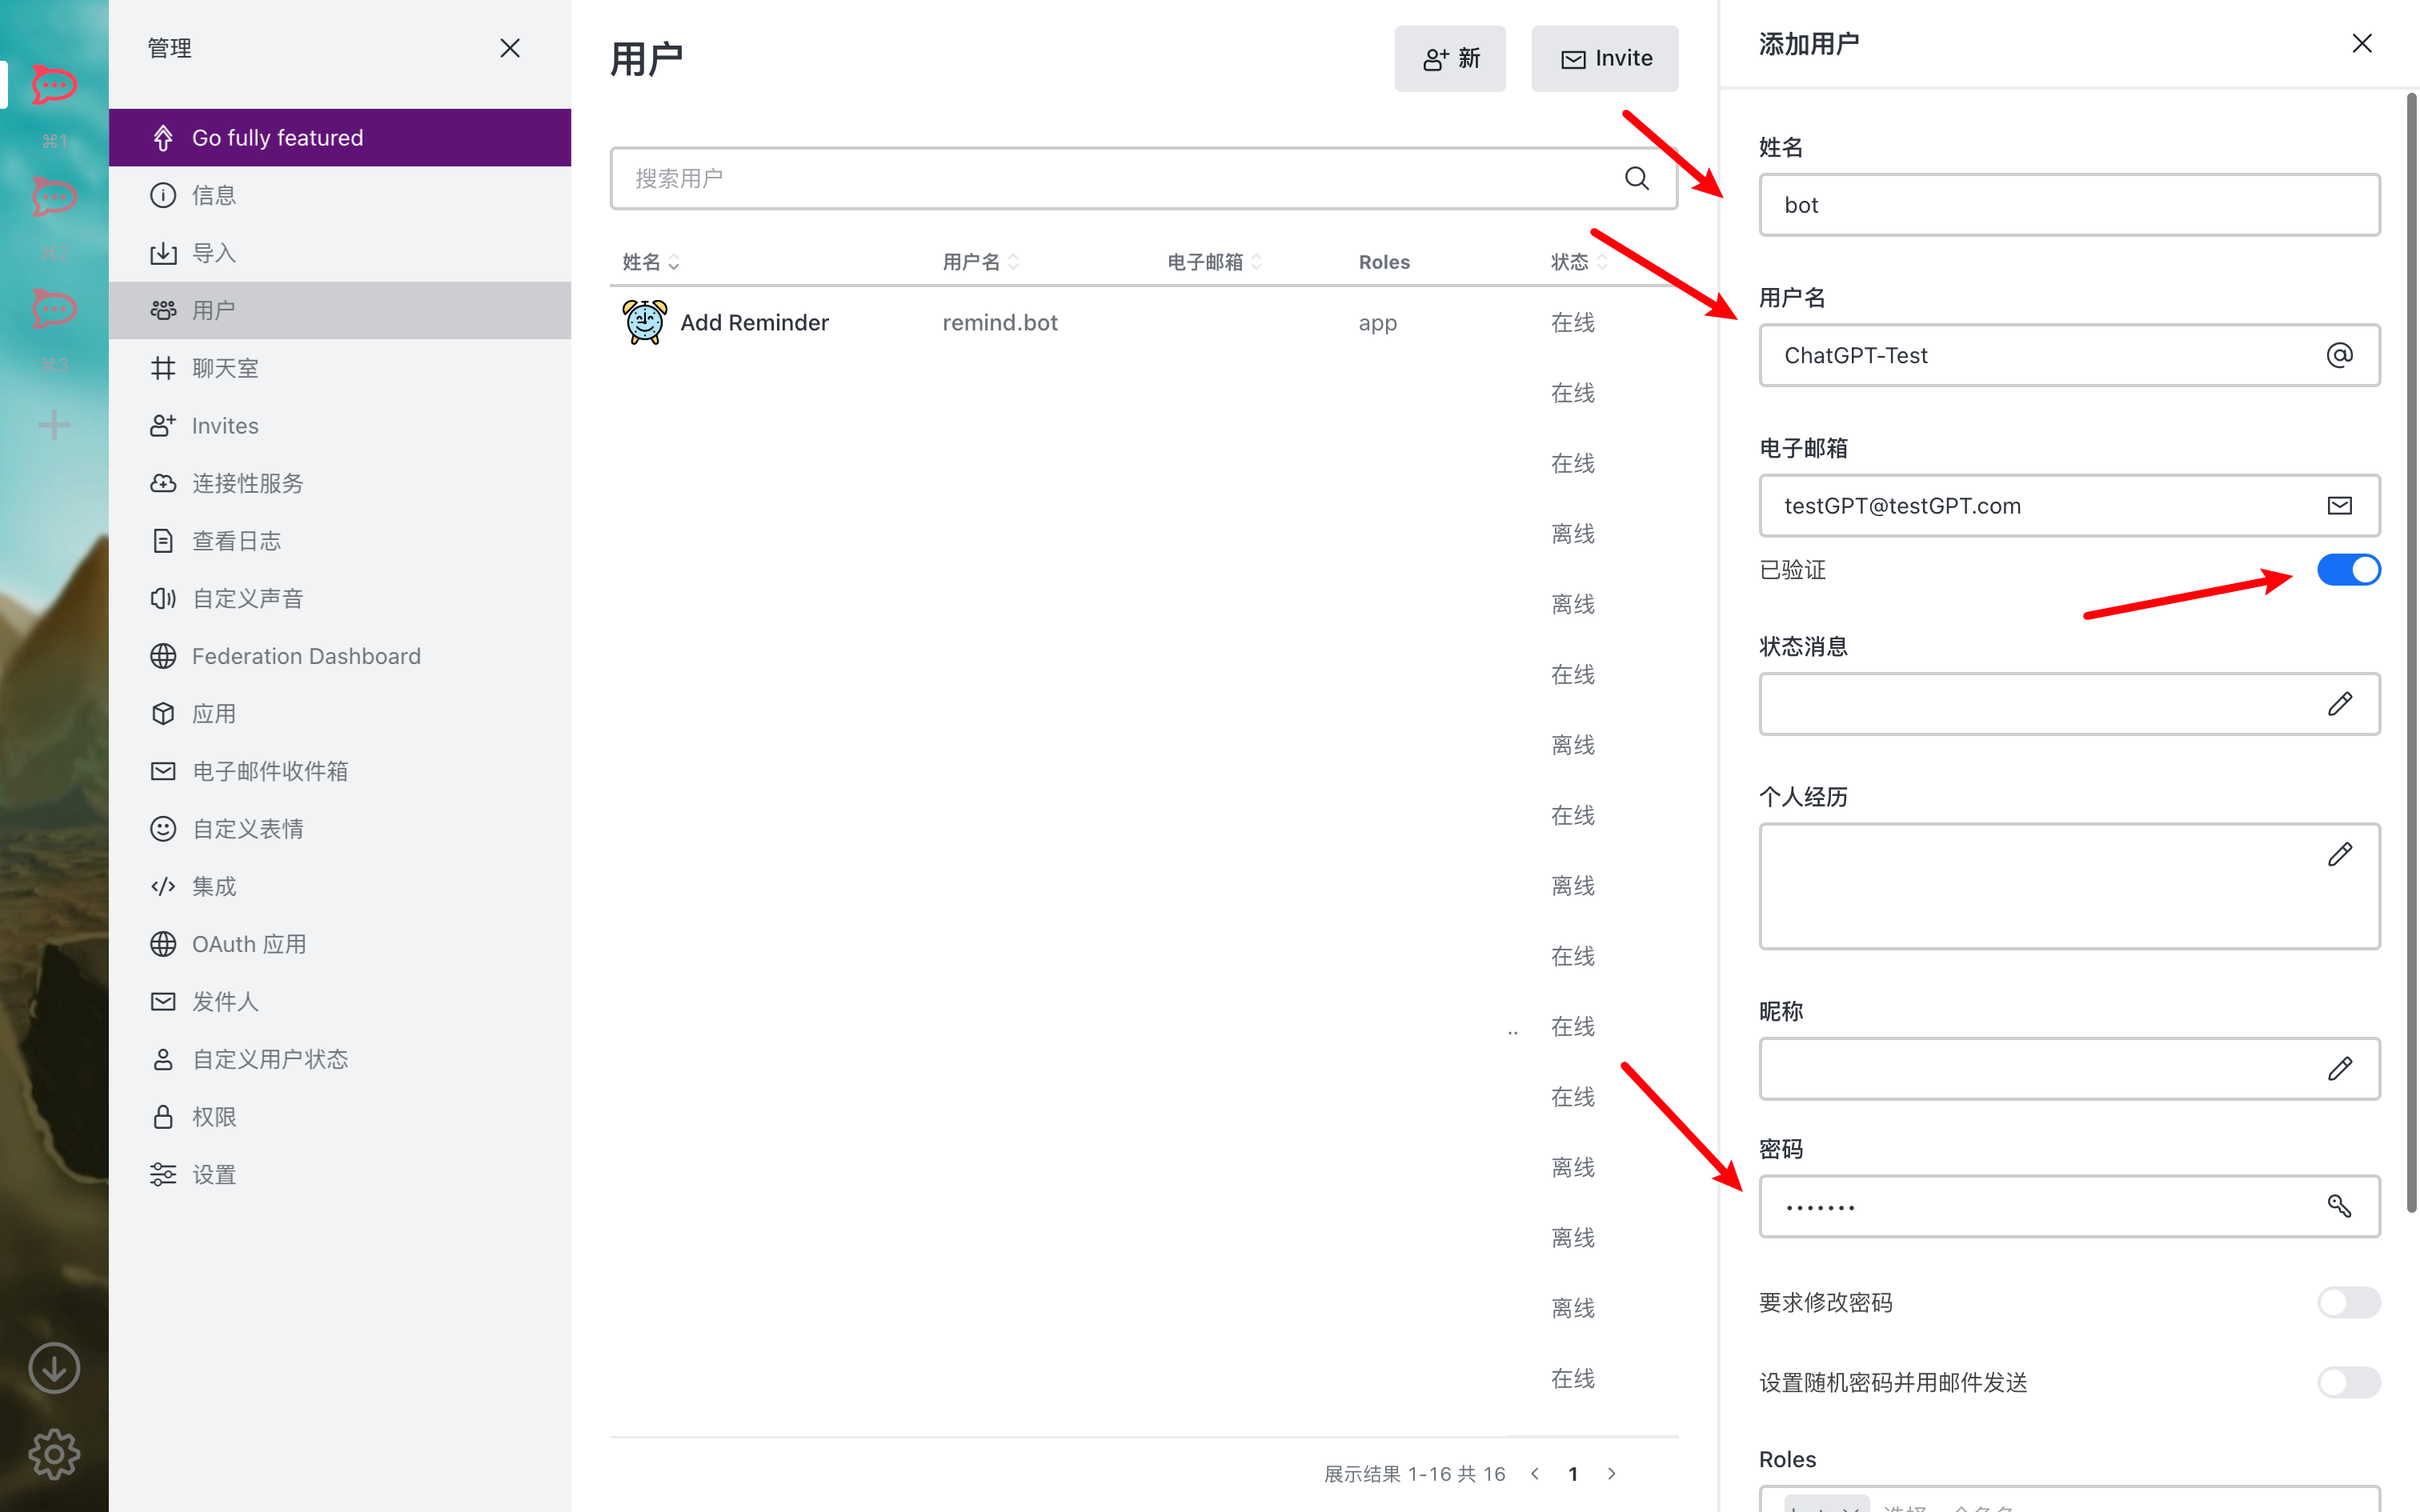Open 查看日志 in admin sidebar
The width and height of the screenshot is (2420, 1512).
[x=340, y=541]
